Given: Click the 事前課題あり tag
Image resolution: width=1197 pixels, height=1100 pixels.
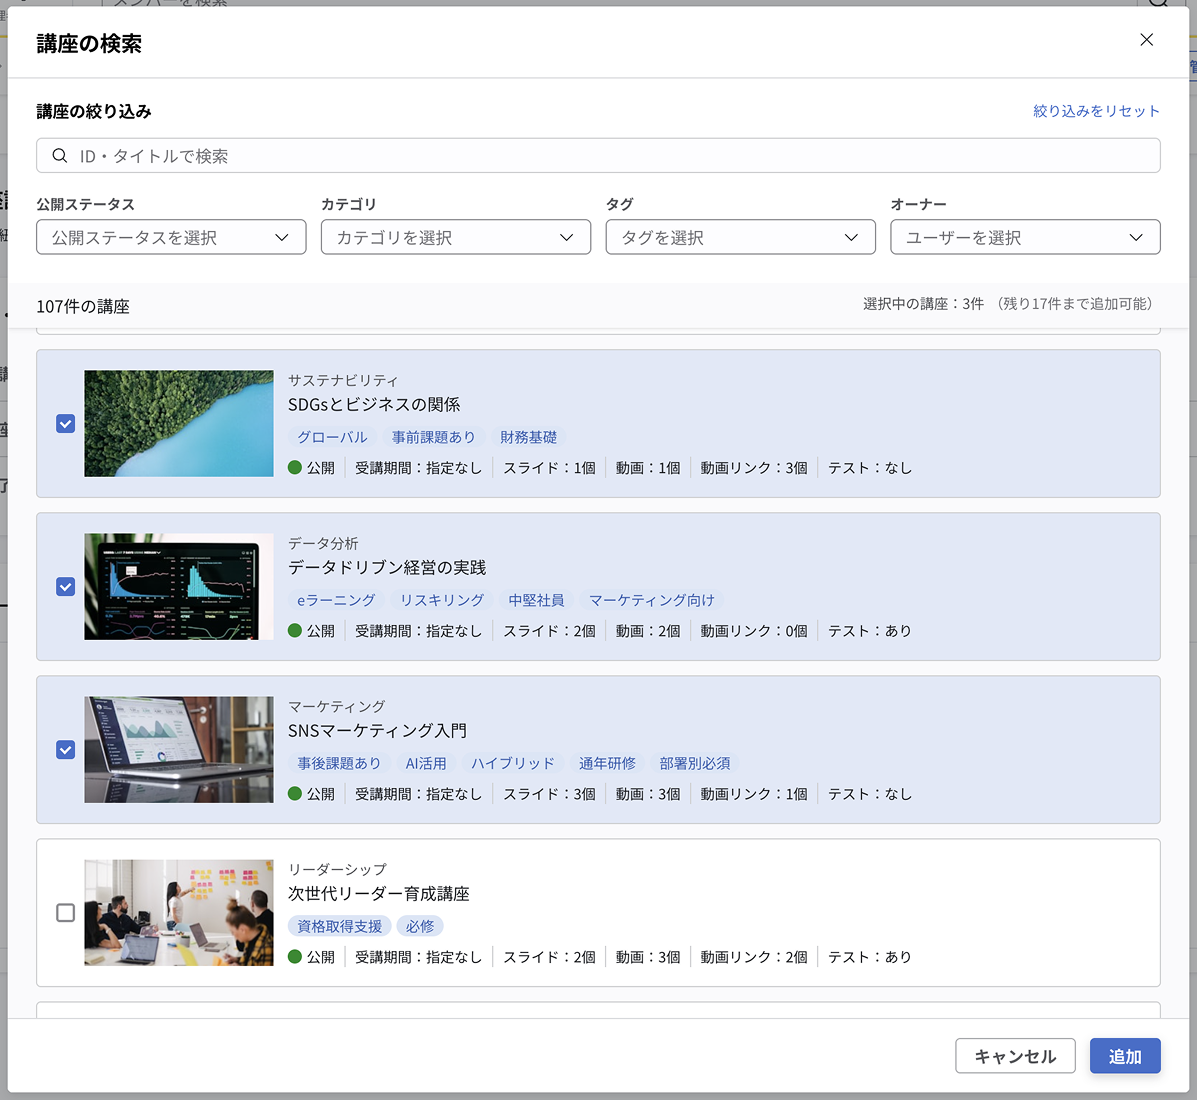Looking at the screenshot, I should [433, 437].
